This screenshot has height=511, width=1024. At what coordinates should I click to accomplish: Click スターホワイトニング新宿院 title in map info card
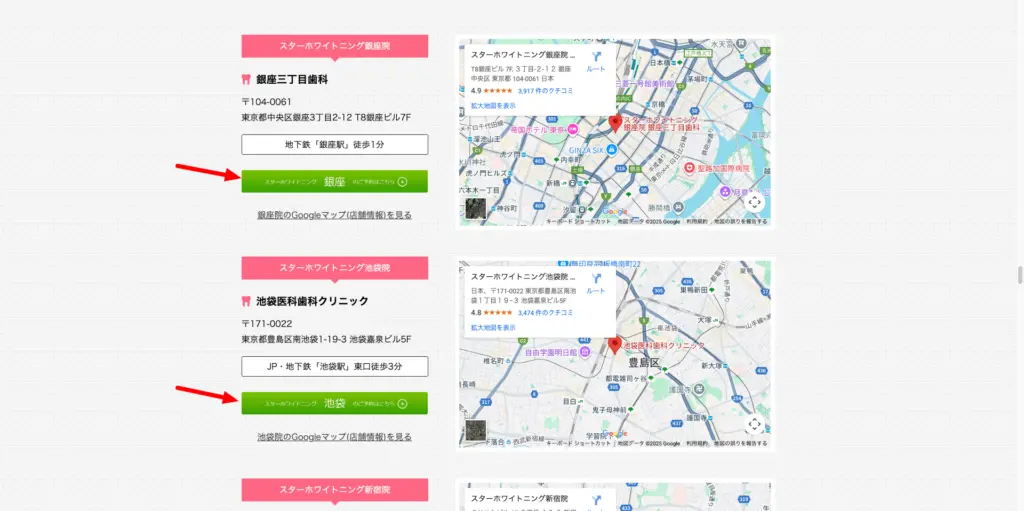click(x=519, y=498)
